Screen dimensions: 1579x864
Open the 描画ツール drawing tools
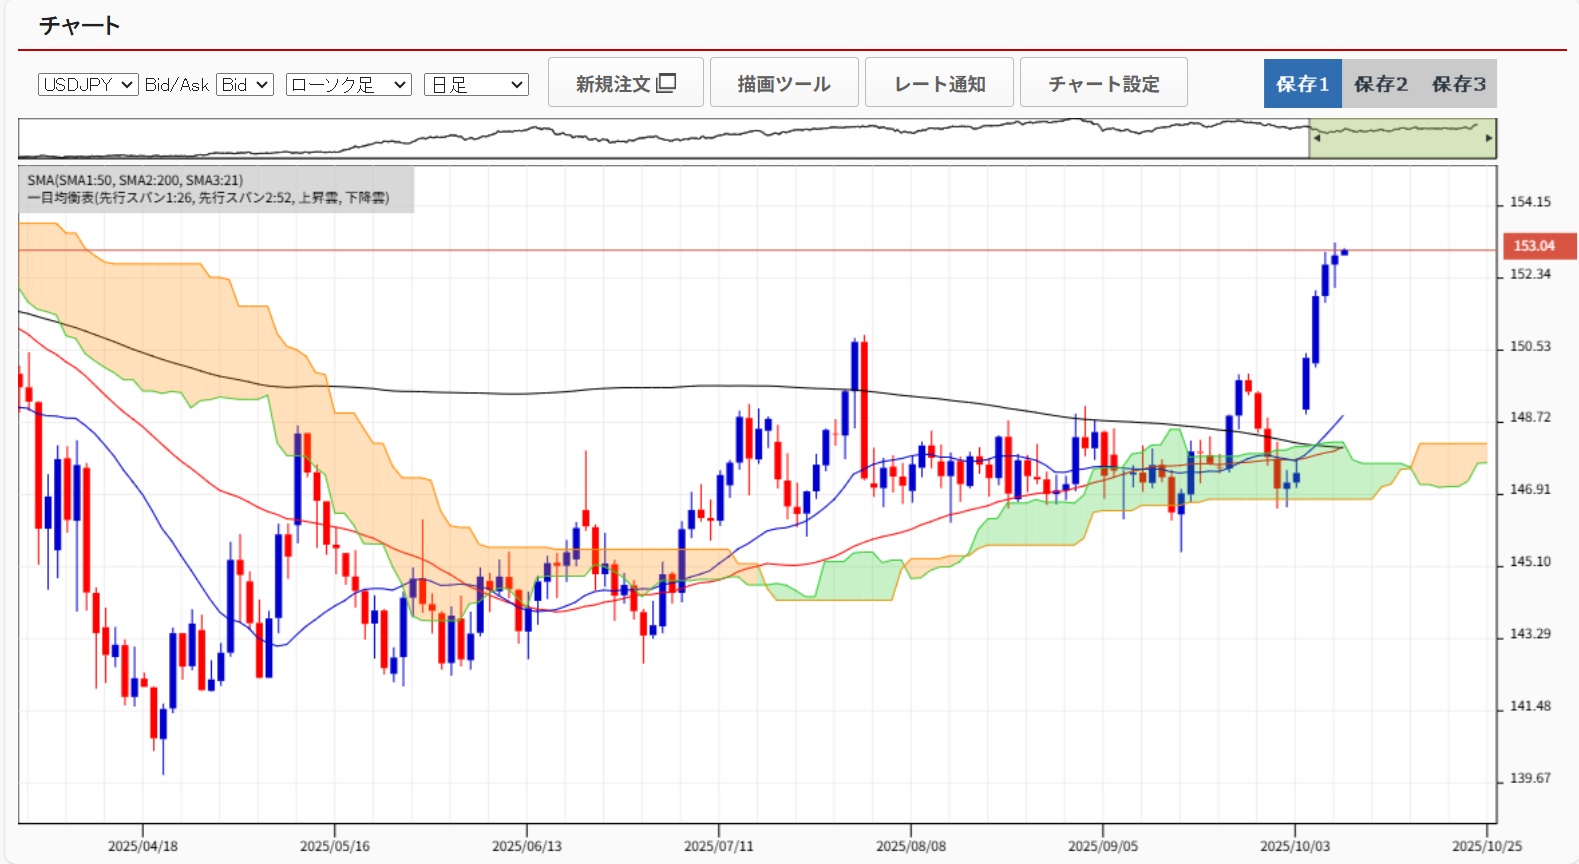point(784,83)
